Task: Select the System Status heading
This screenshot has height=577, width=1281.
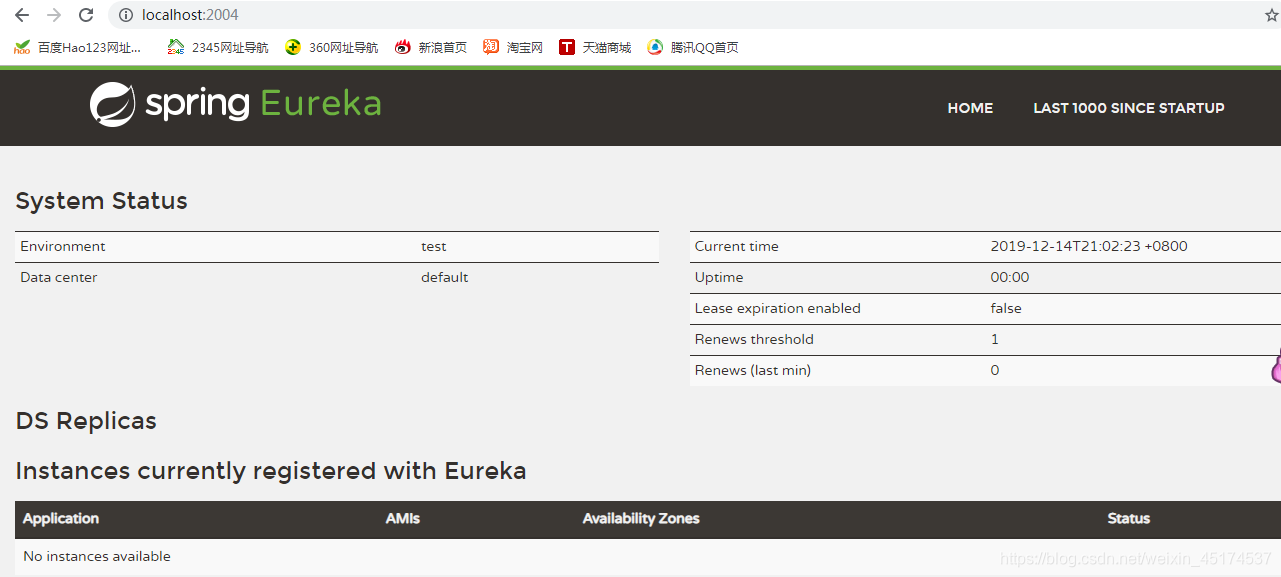Action: point(102,201)
